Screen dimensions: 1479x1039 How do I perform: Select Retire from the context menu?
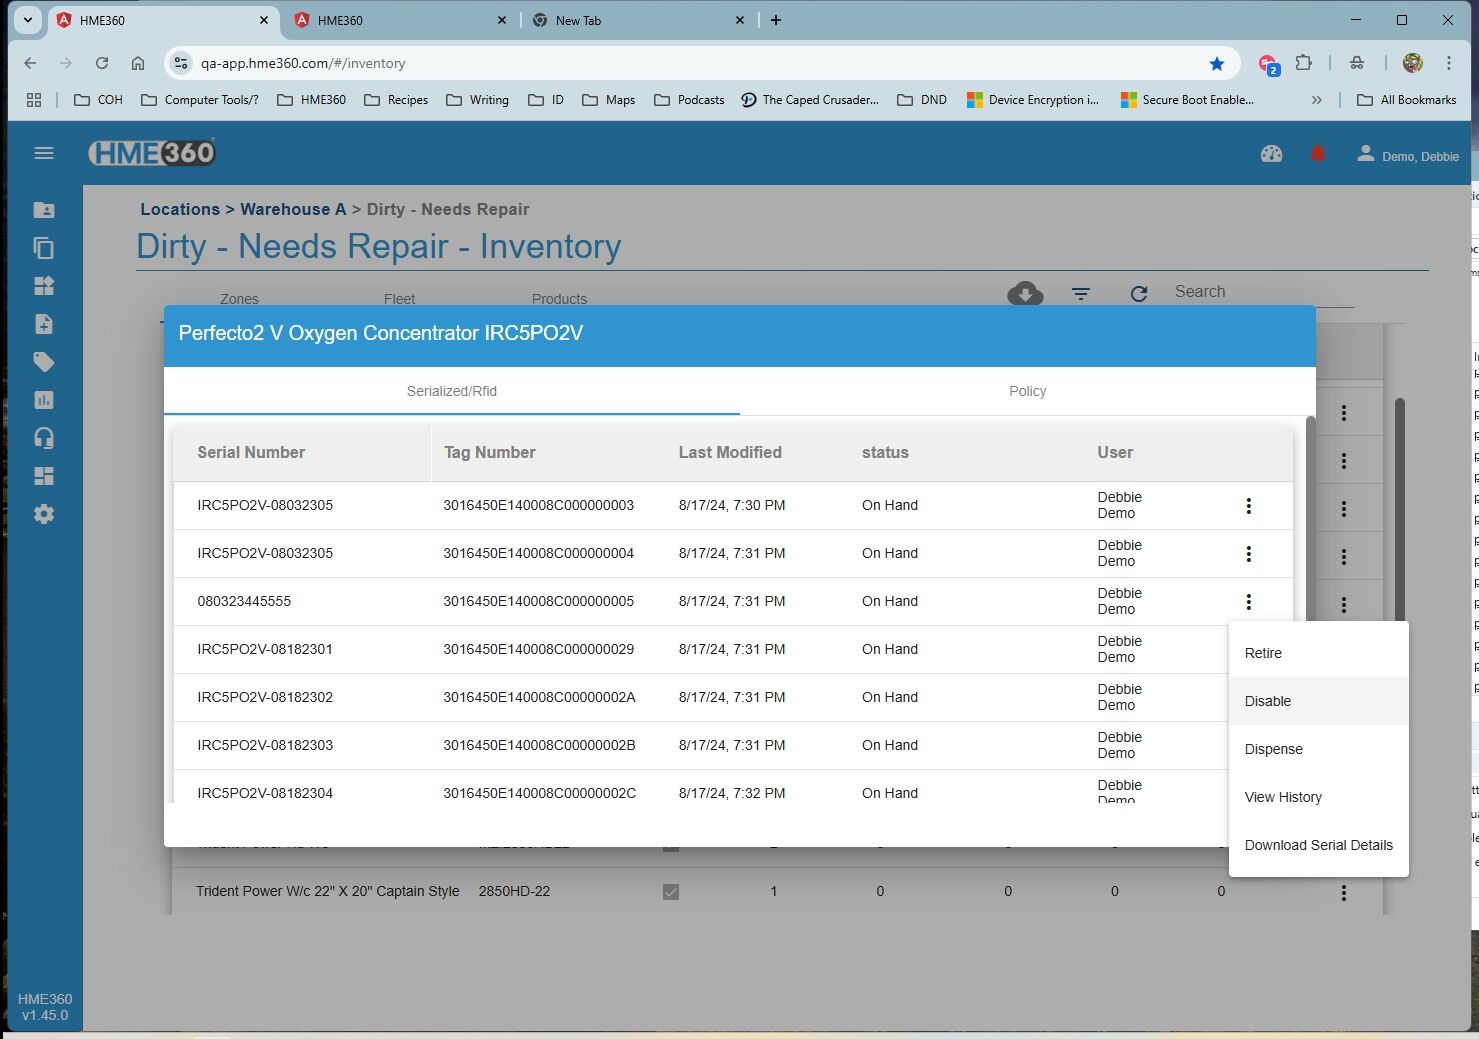pyautogui.click(x=1318, y=653)
